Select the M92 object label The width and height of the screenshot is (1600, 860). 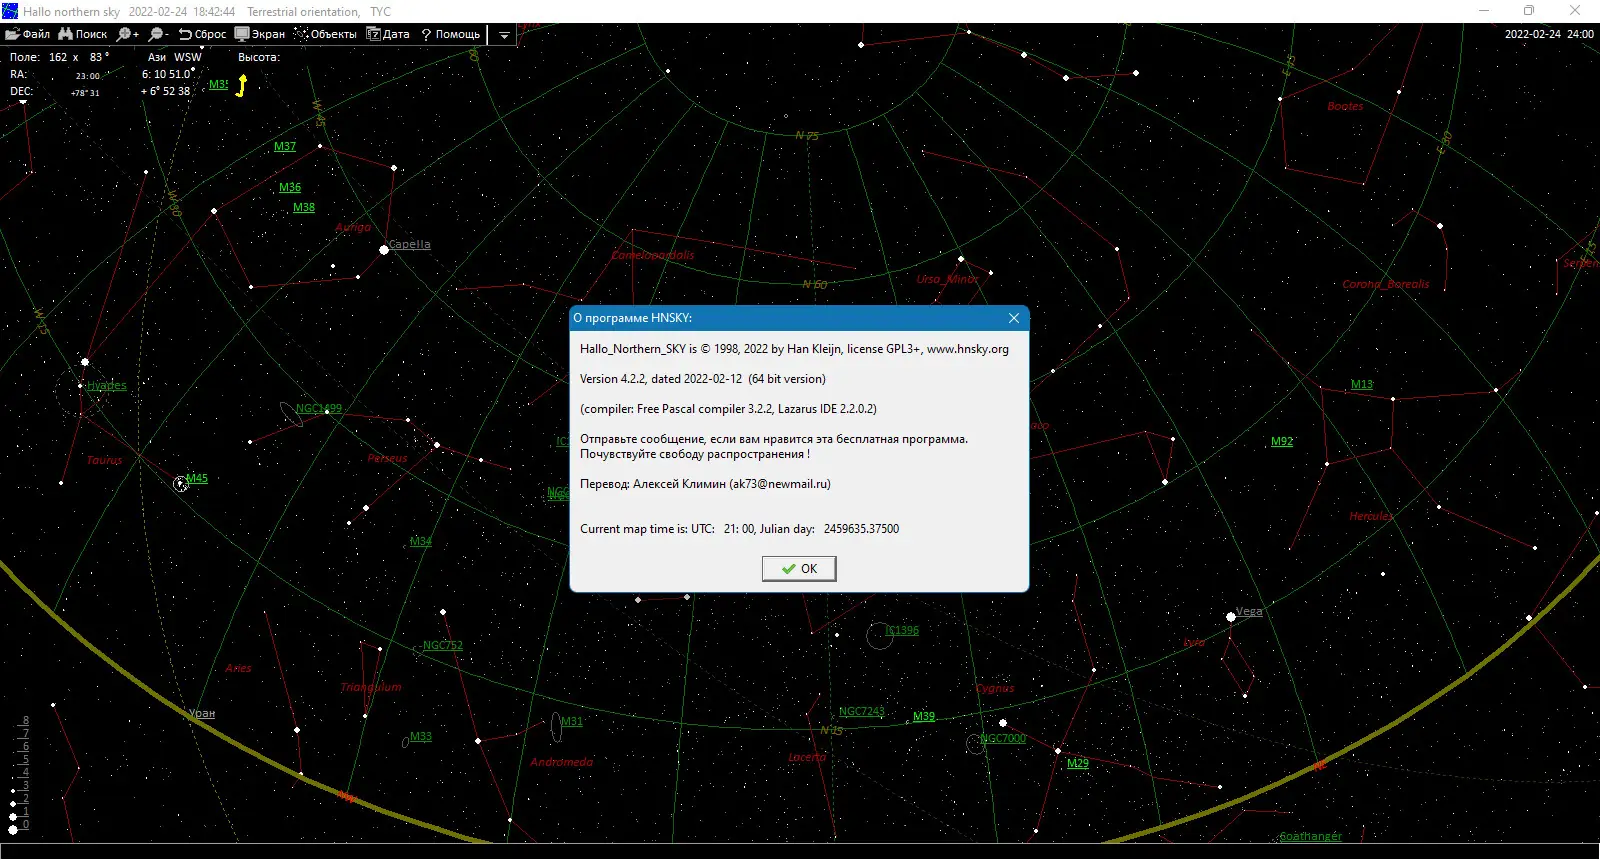(1282, 441)
